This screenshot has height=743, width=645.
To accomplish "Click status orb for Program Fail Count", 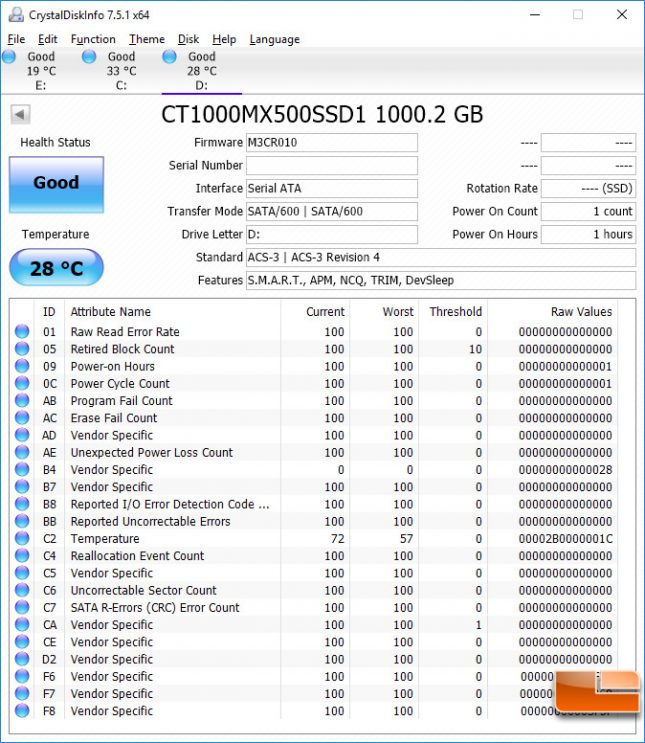I will [22, 400].
